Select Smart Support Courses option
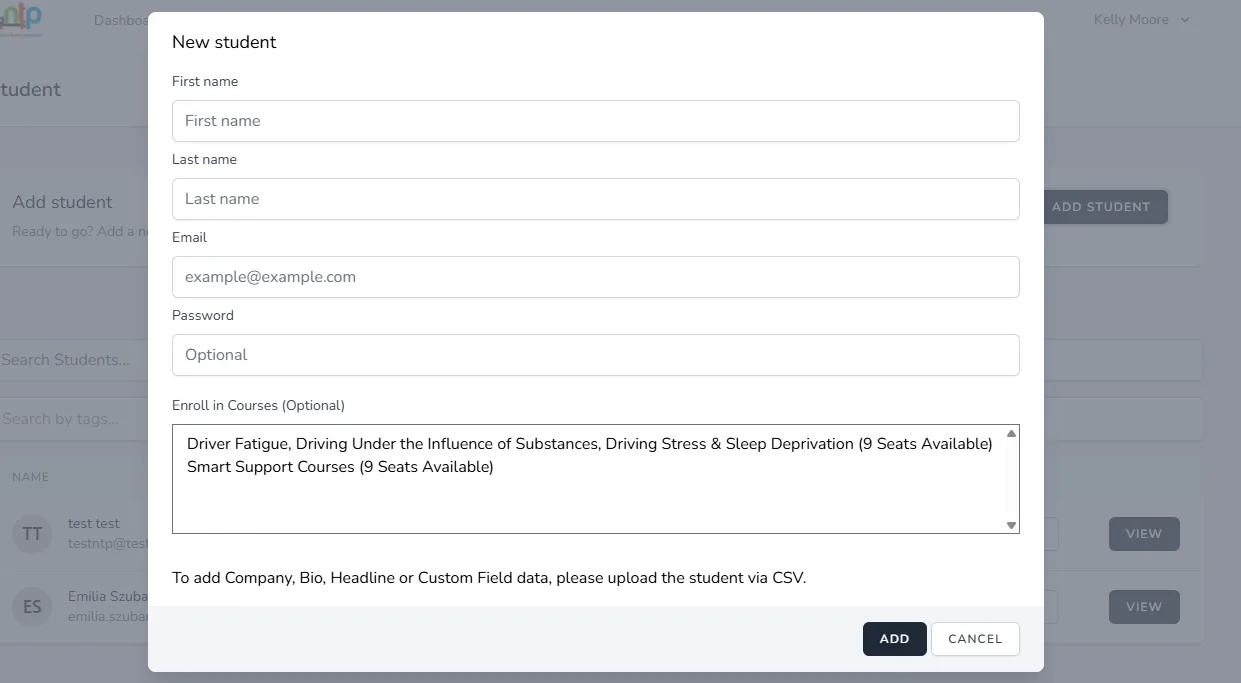The height and width of the screenshot is (683, 1241). coord(340,467)
